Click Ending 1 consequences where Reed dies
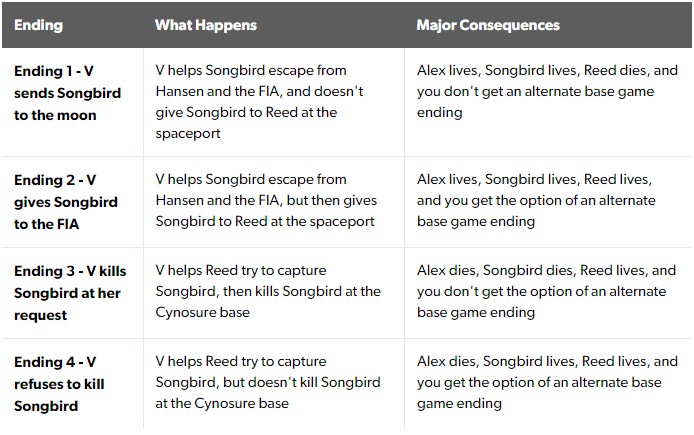Viewport: 694px width, 435px height. [x=547, y=91]
